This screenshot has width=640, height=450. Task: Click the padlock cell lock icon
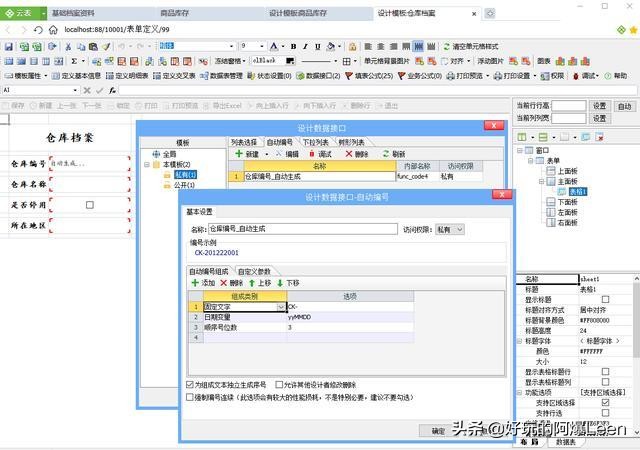(352, 47)
